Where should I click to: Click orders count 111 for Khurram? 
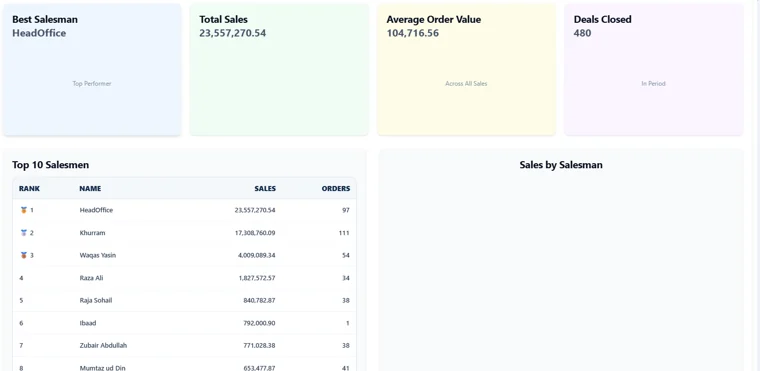(344, 233)
